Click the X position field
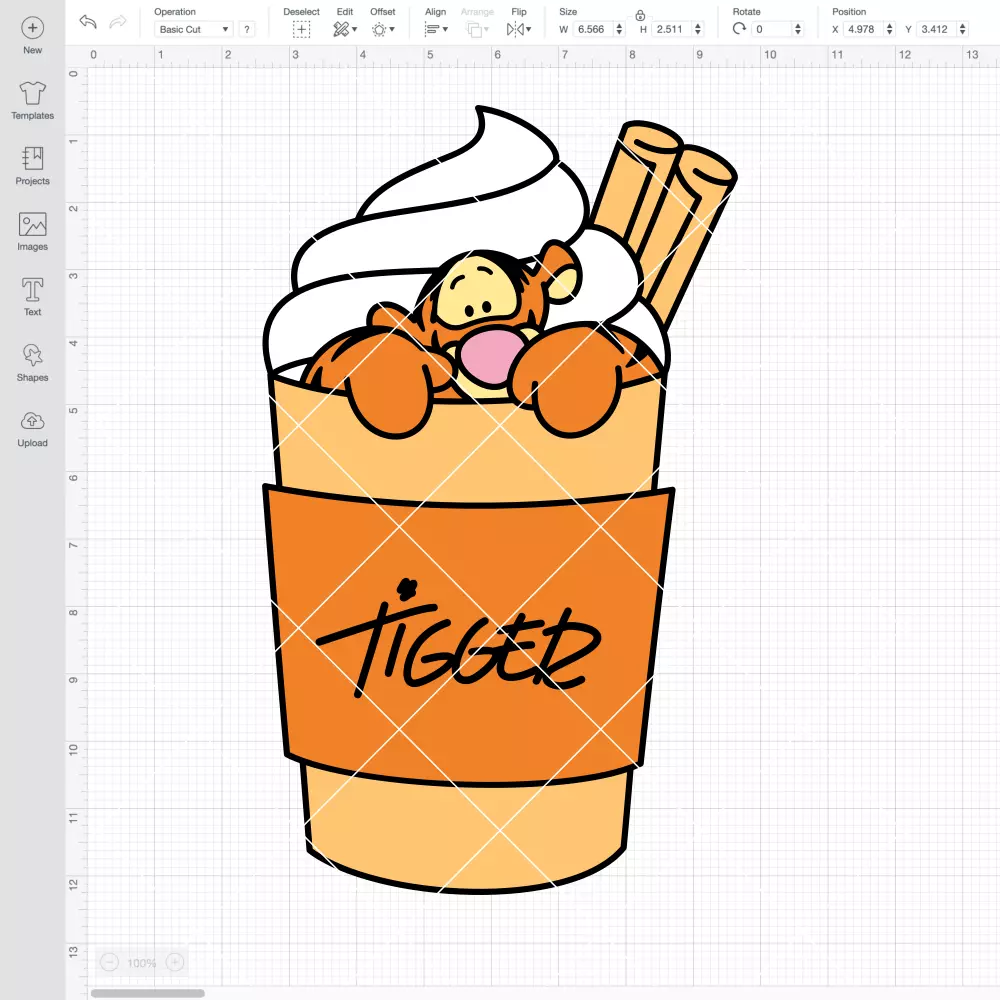The width and height of the screenshot is (1000, 1000). point(863,29)
